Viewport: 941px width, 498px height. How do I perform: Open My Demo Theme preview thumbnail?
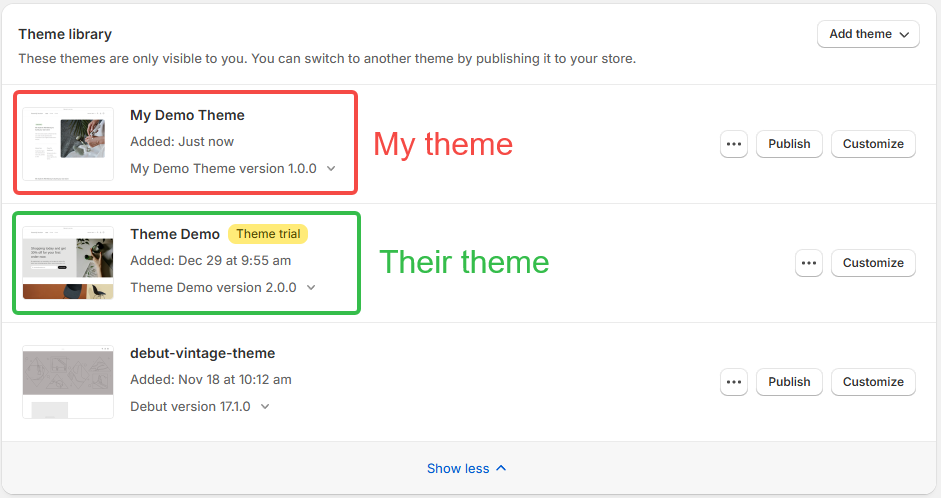click(68, 144)
